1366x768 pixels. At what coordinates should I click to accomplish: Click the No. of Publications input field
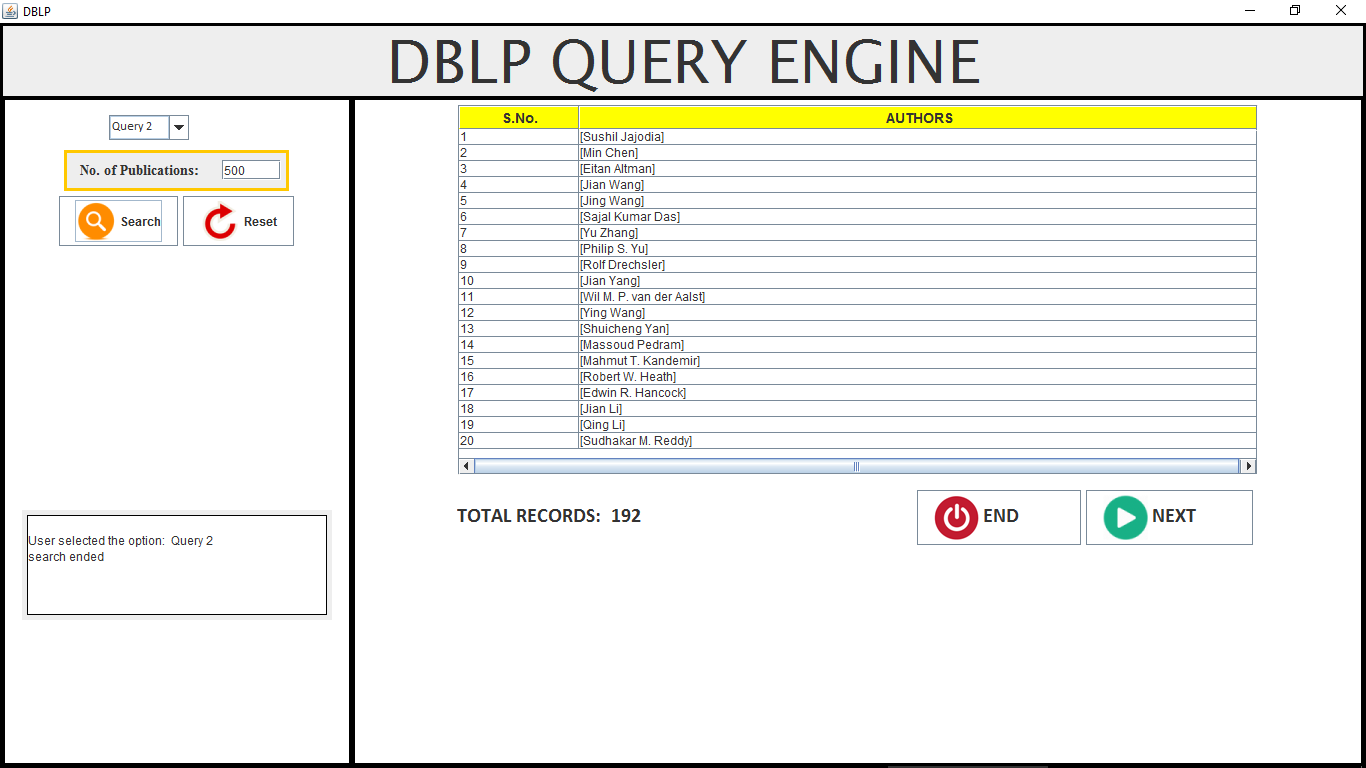(251, 170)
